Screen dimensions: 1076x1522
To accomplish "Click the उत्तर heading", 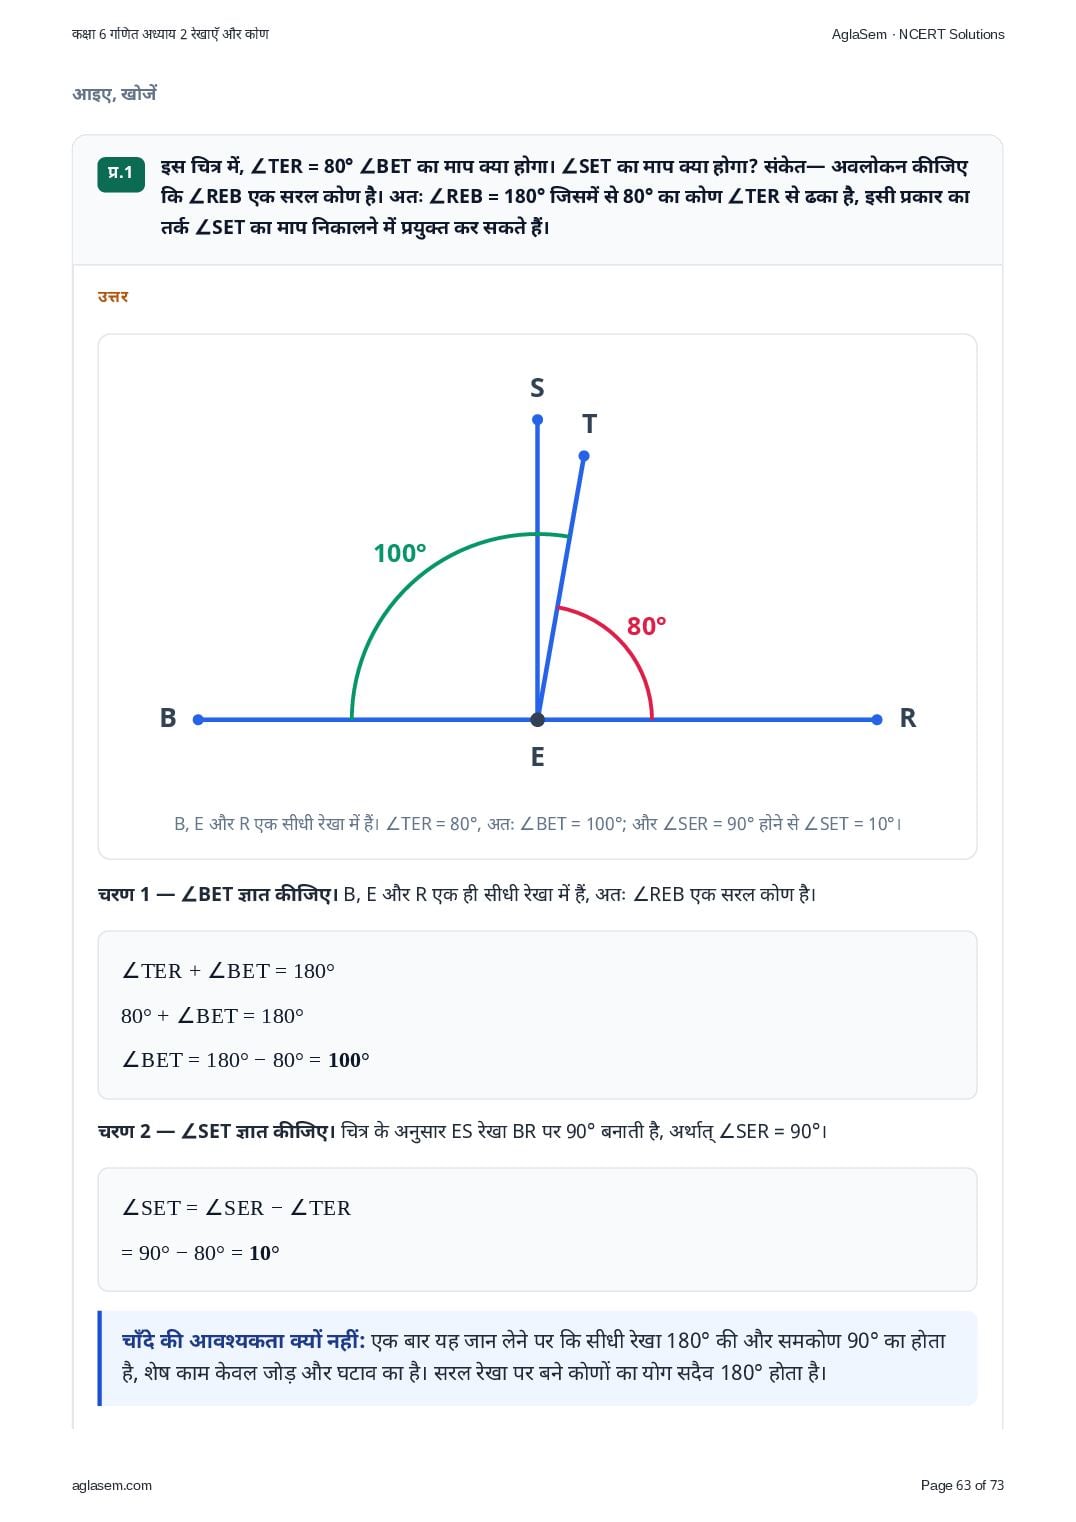I will point(113,296).
